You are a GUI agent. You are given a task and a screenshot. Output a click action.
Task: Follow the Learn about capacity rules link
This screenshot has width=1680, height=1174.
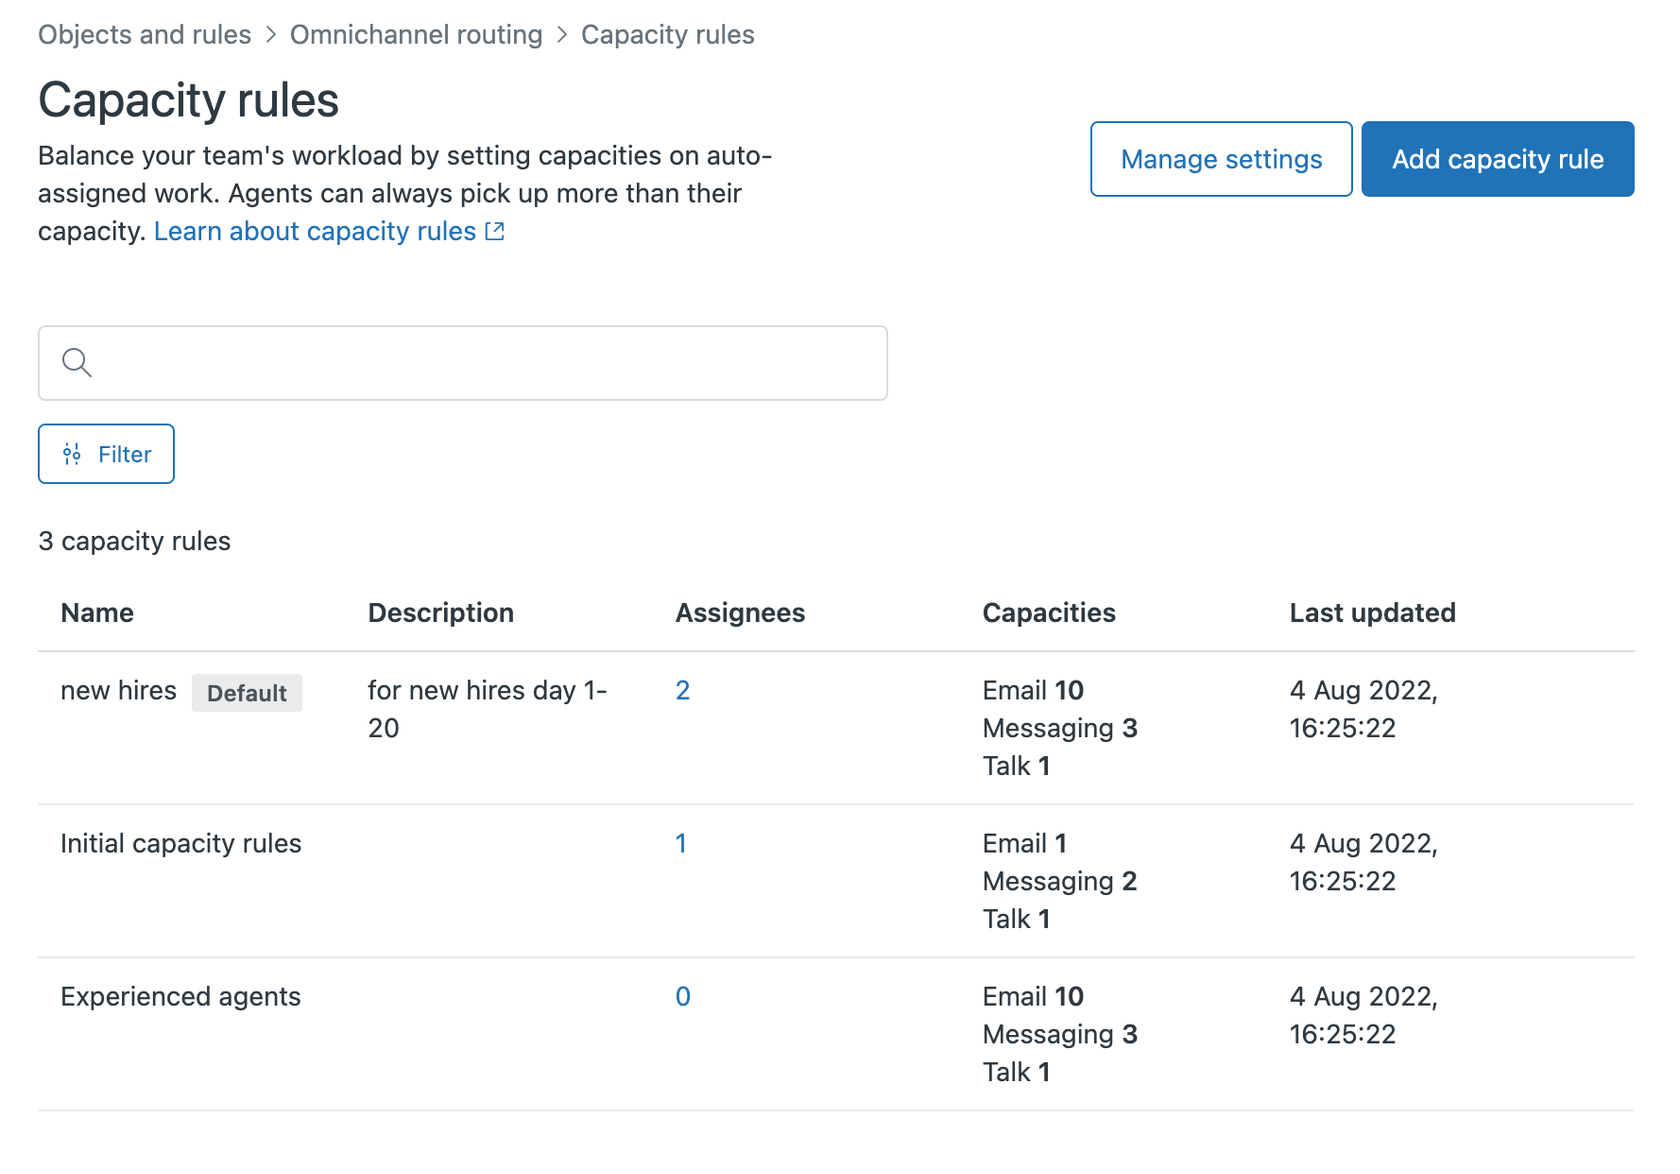[x=315, y=231]
